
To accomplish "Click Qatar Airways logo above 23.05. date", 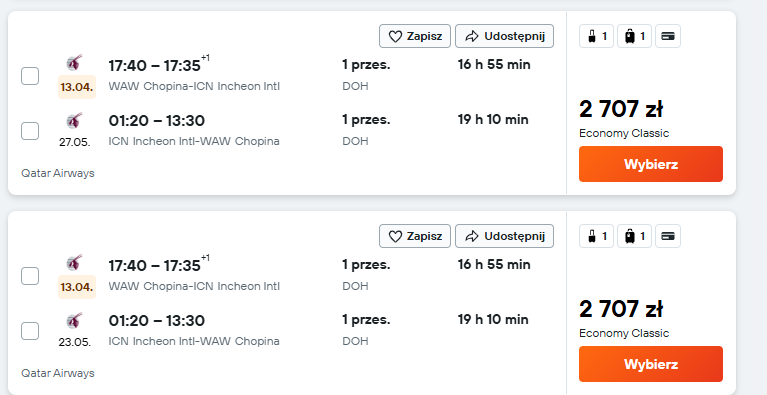I will pos(74,321).
